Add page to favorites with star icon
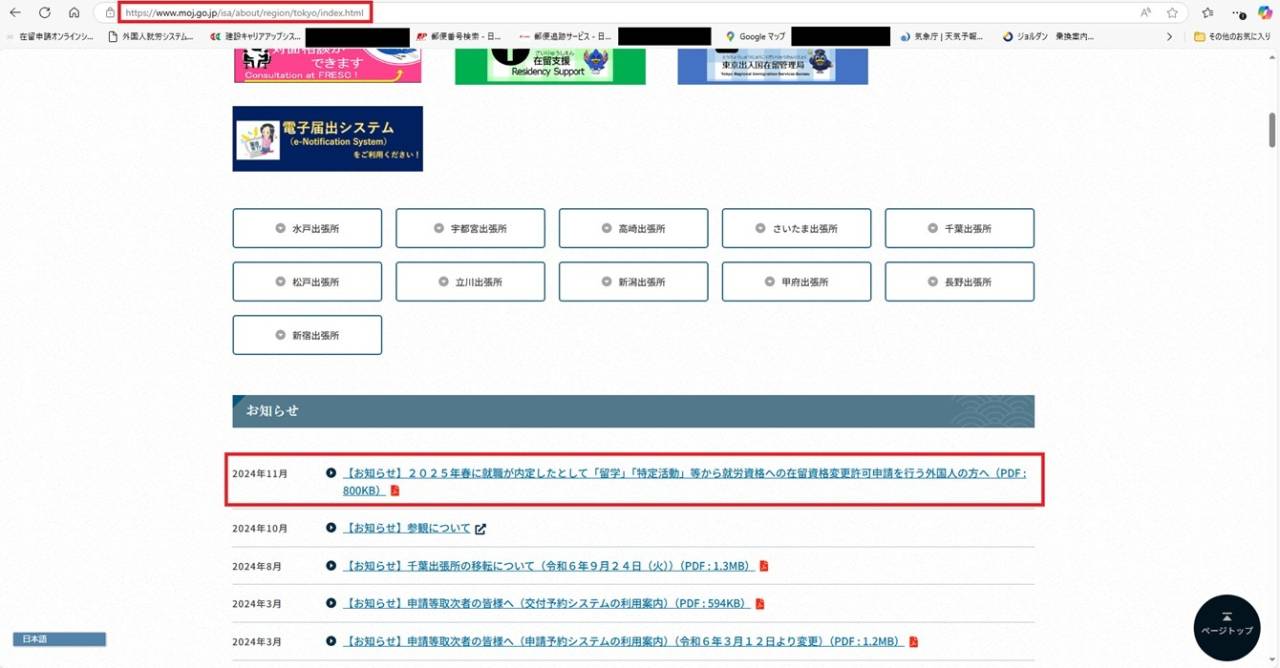This screenshot has width=1280, height=668. [x=1172, y=13]
